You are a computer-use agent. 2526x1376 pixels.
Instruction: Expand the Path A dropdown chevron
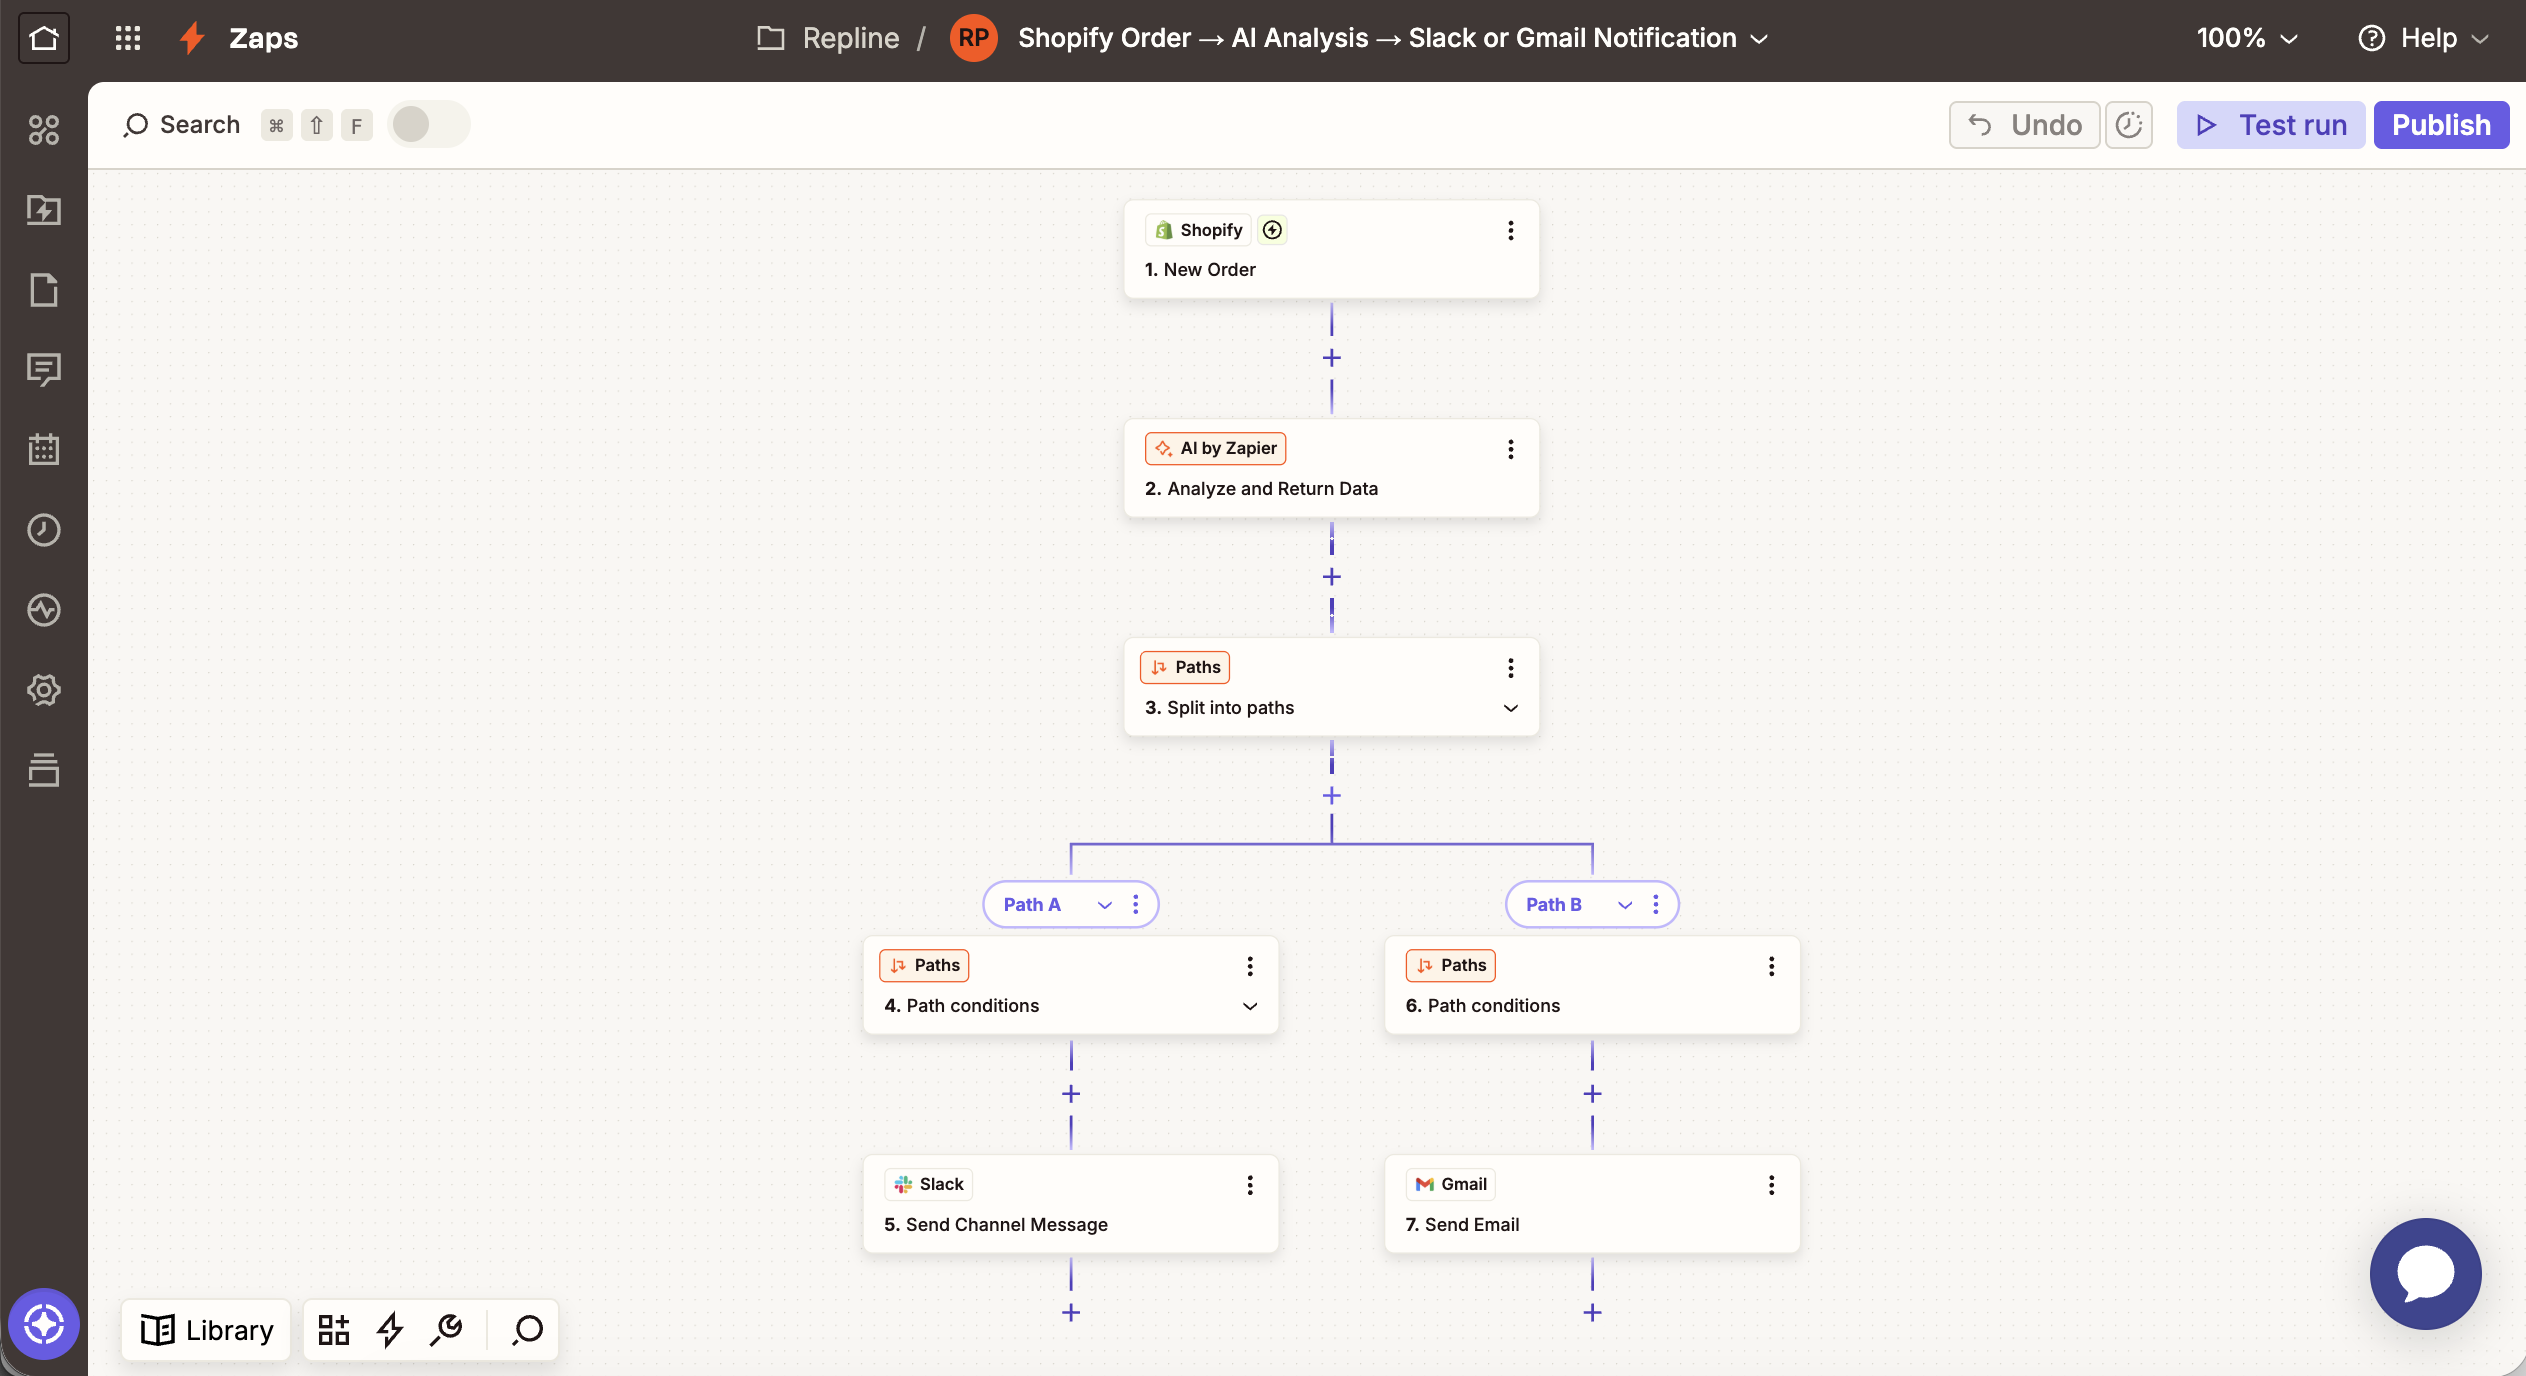coord(1105,905)
